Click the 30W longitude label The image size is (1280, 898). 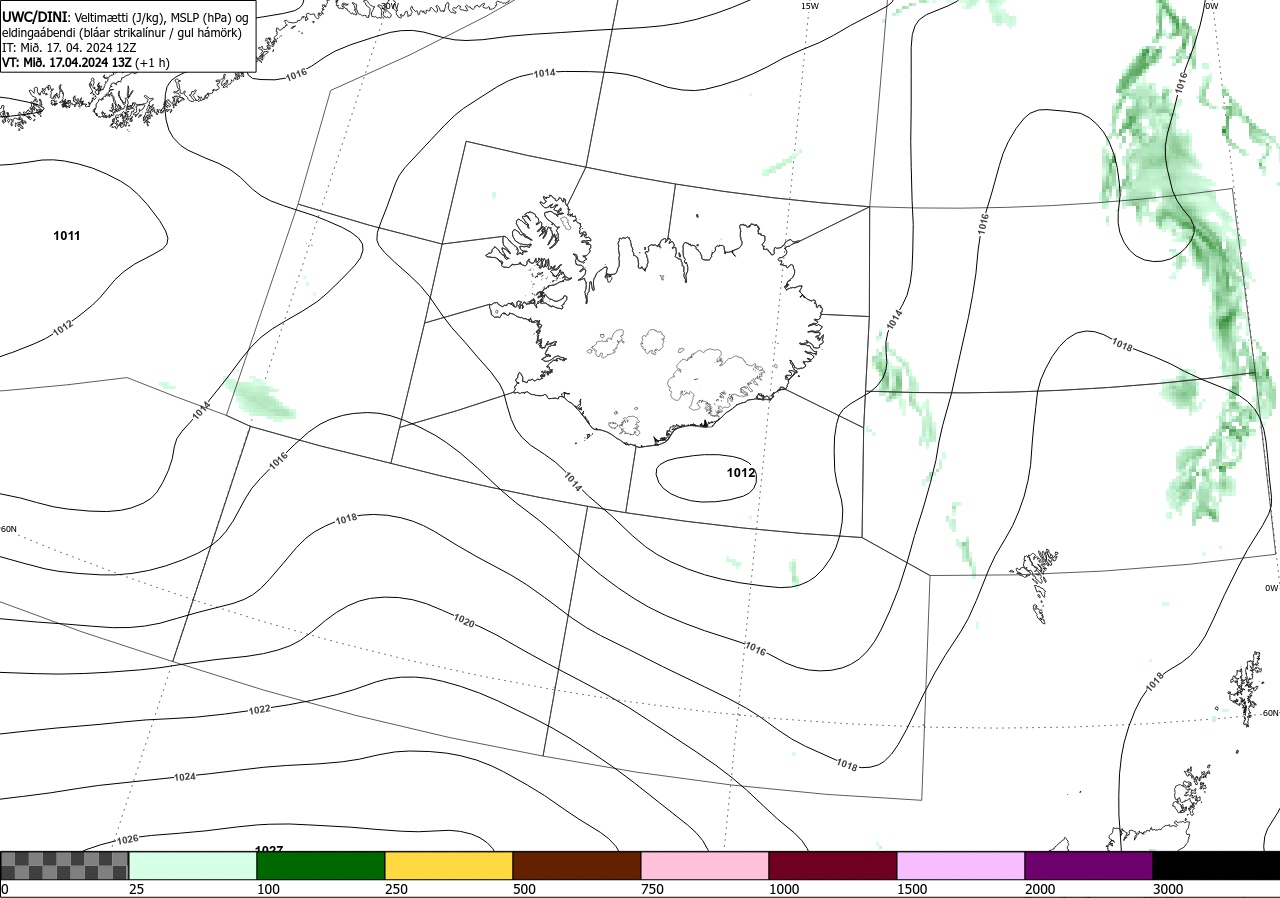(390, 6)
